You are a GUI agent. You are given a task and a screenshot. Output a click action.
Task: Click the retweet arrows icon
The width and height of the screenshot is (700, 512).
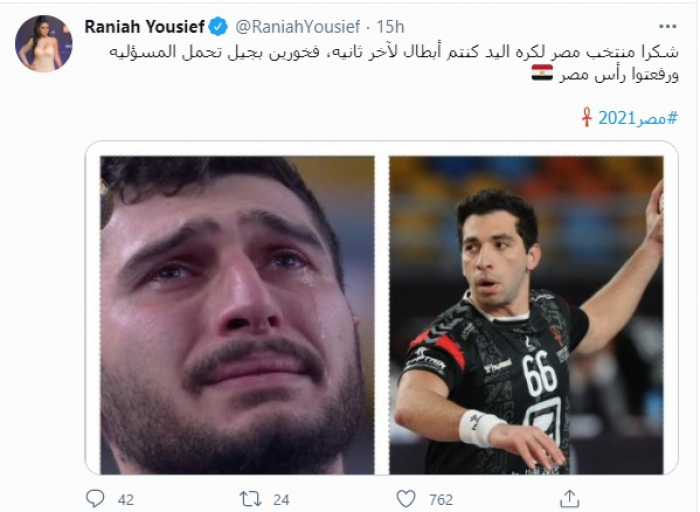click(251, 499)
